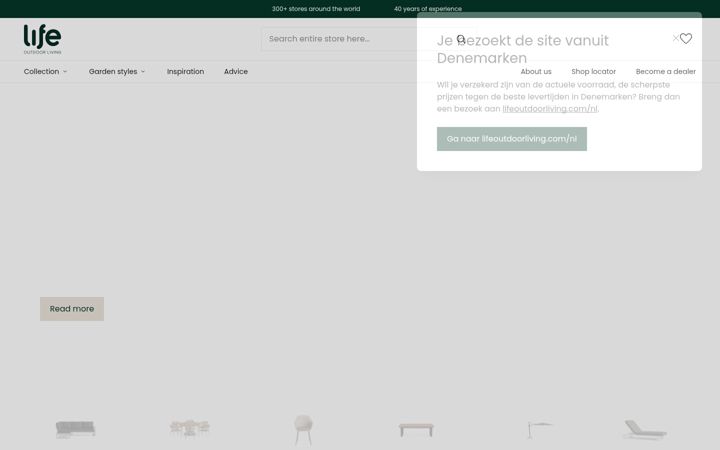Select the garden table category thumbnail

[x=416, y=430]
